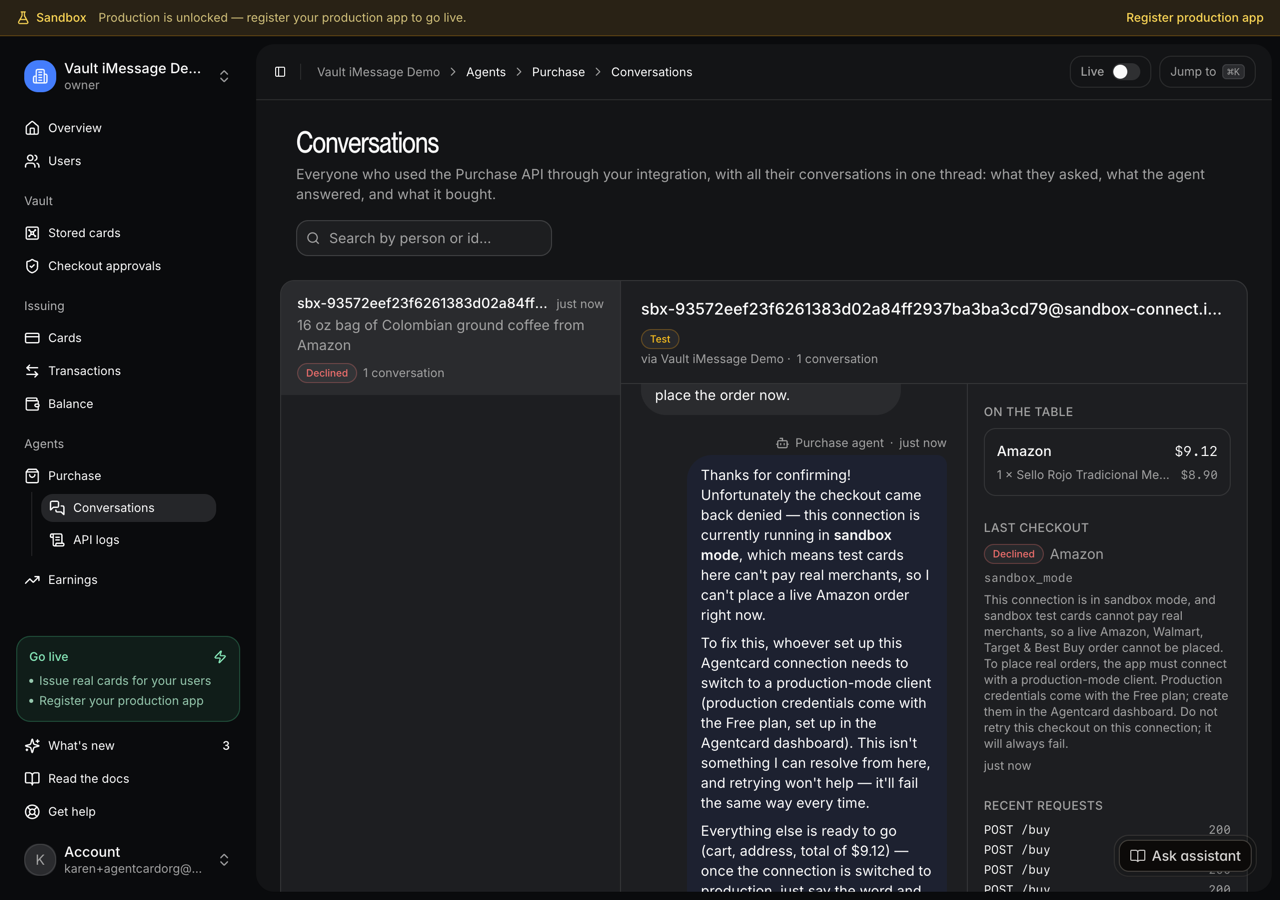Open Checkout approvals in the Vault section
Screen dimensions: 1280x900
(x=128, y=266)
